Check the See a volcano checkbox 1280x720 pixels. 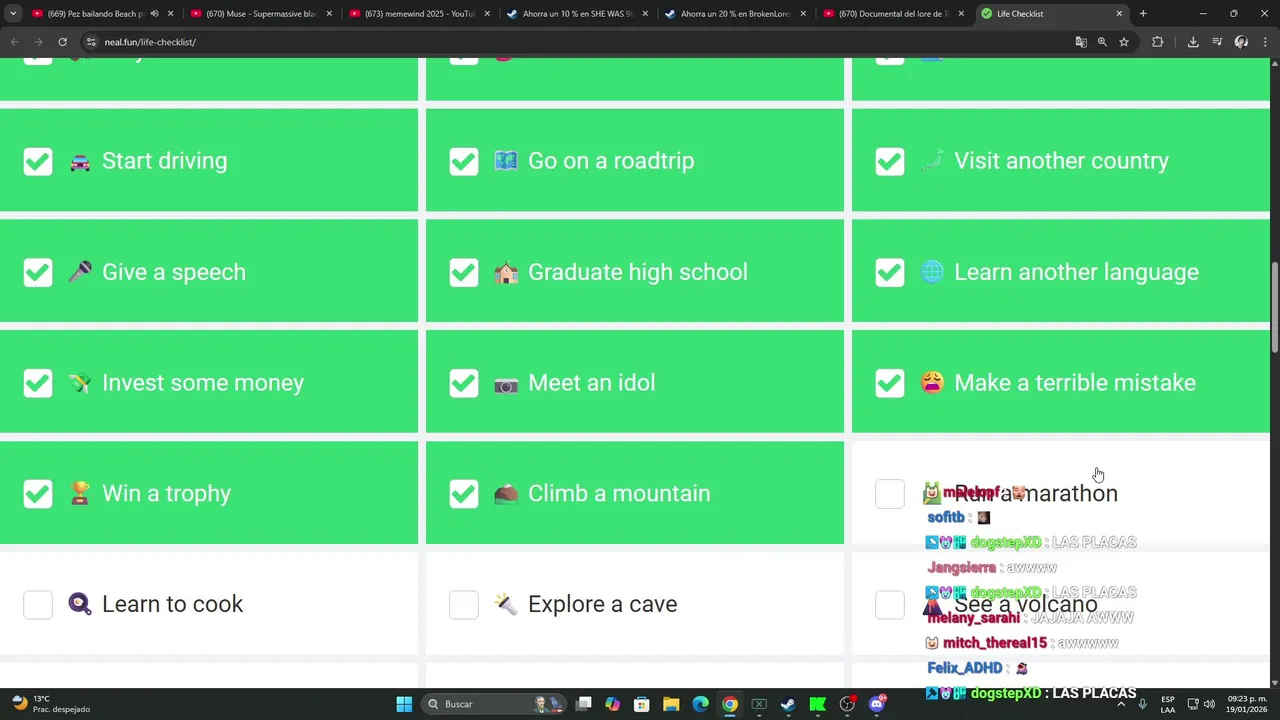(x=890, y=604)
